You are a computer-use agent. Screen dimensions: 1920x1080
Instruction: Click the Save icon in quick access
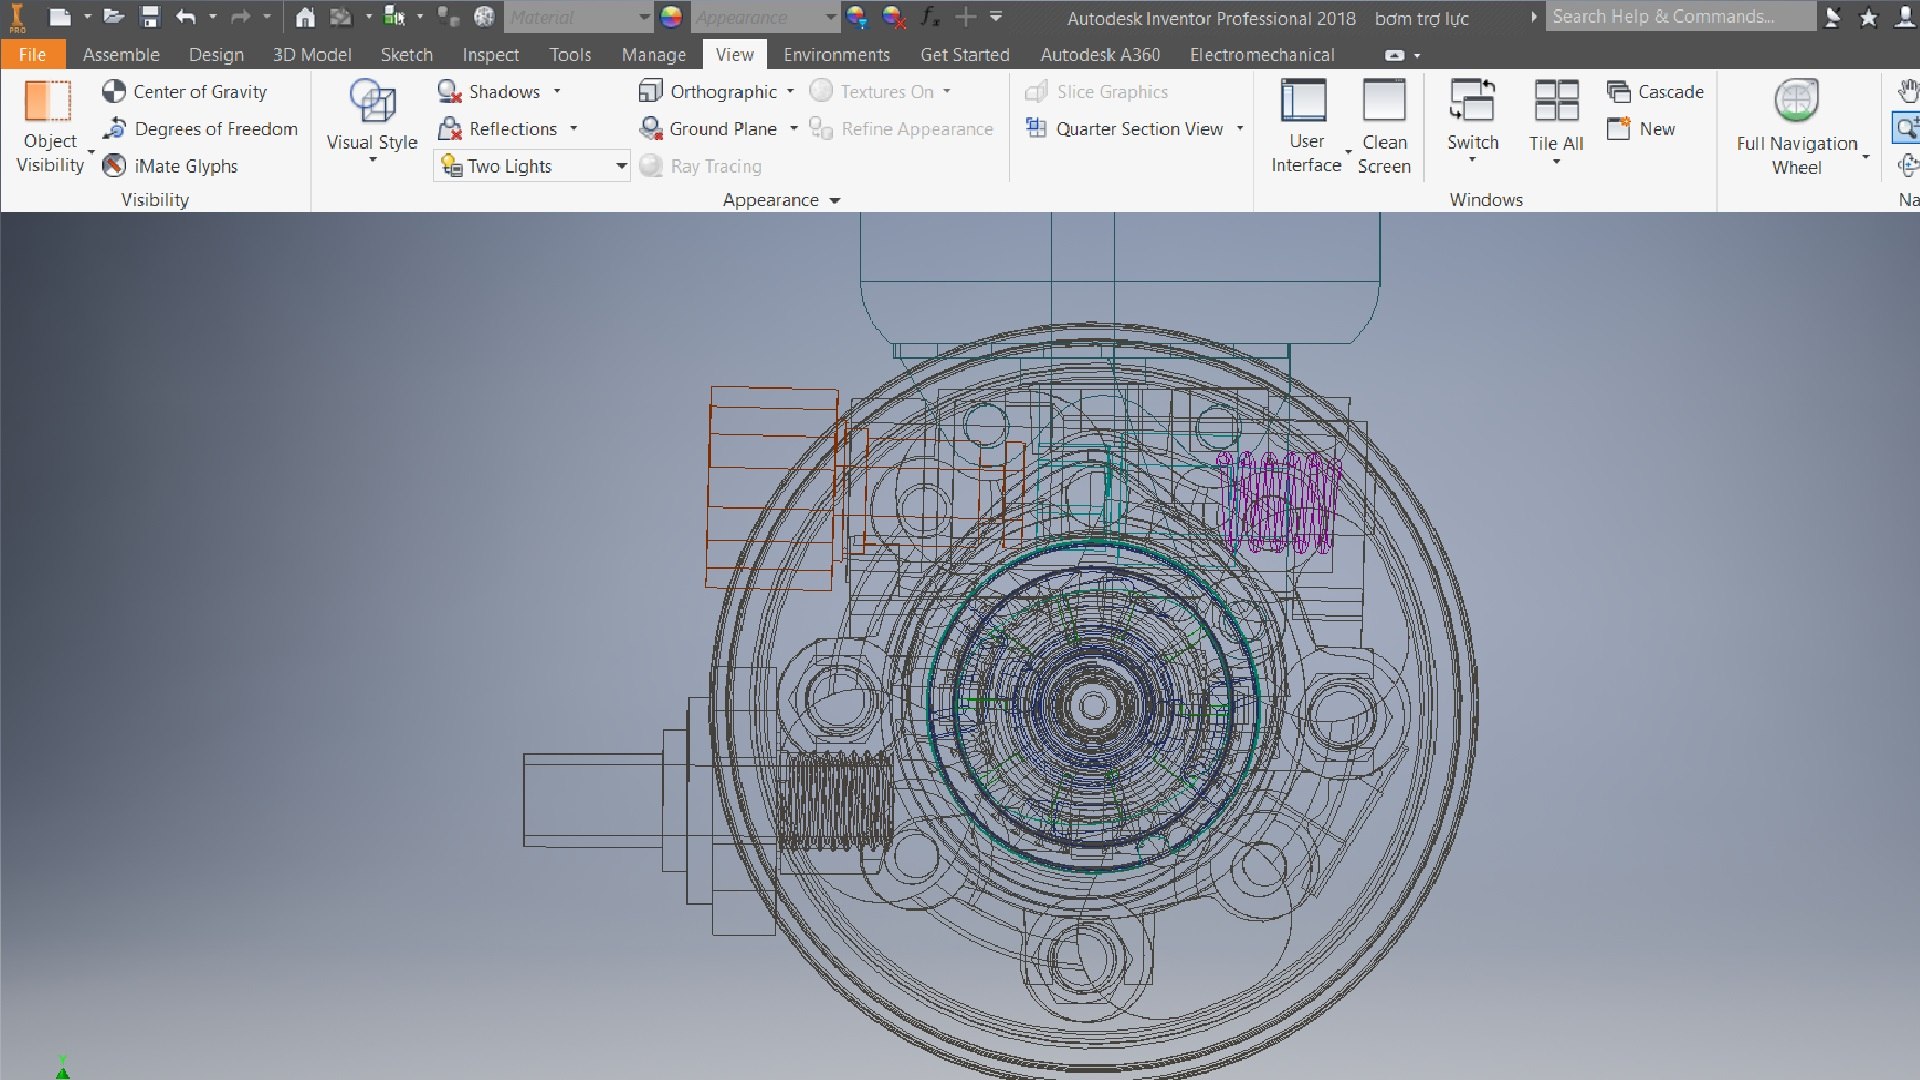point(150,16)
